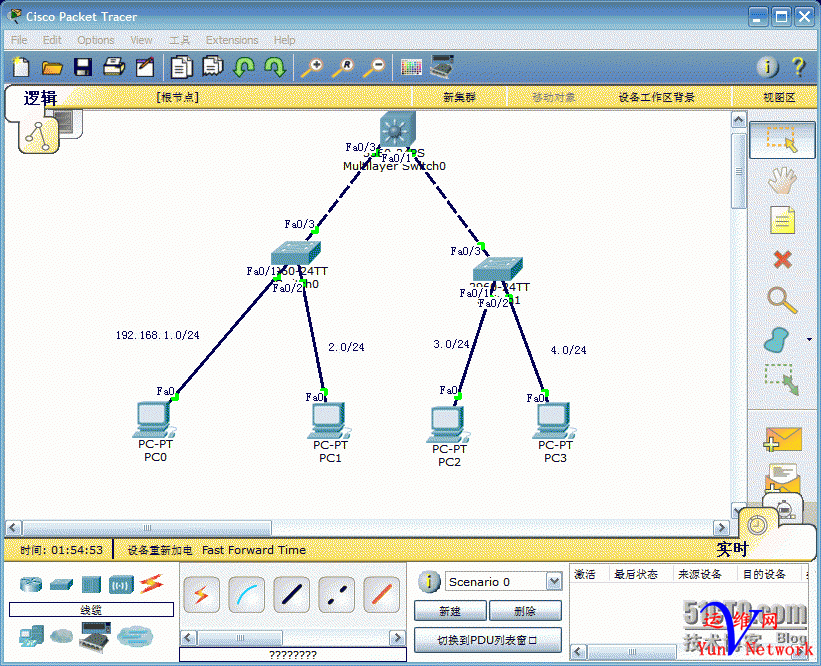Open the Options menu
Image resolution: width=821 pixels, height=666 pixels.
click(x=96, y=40)
